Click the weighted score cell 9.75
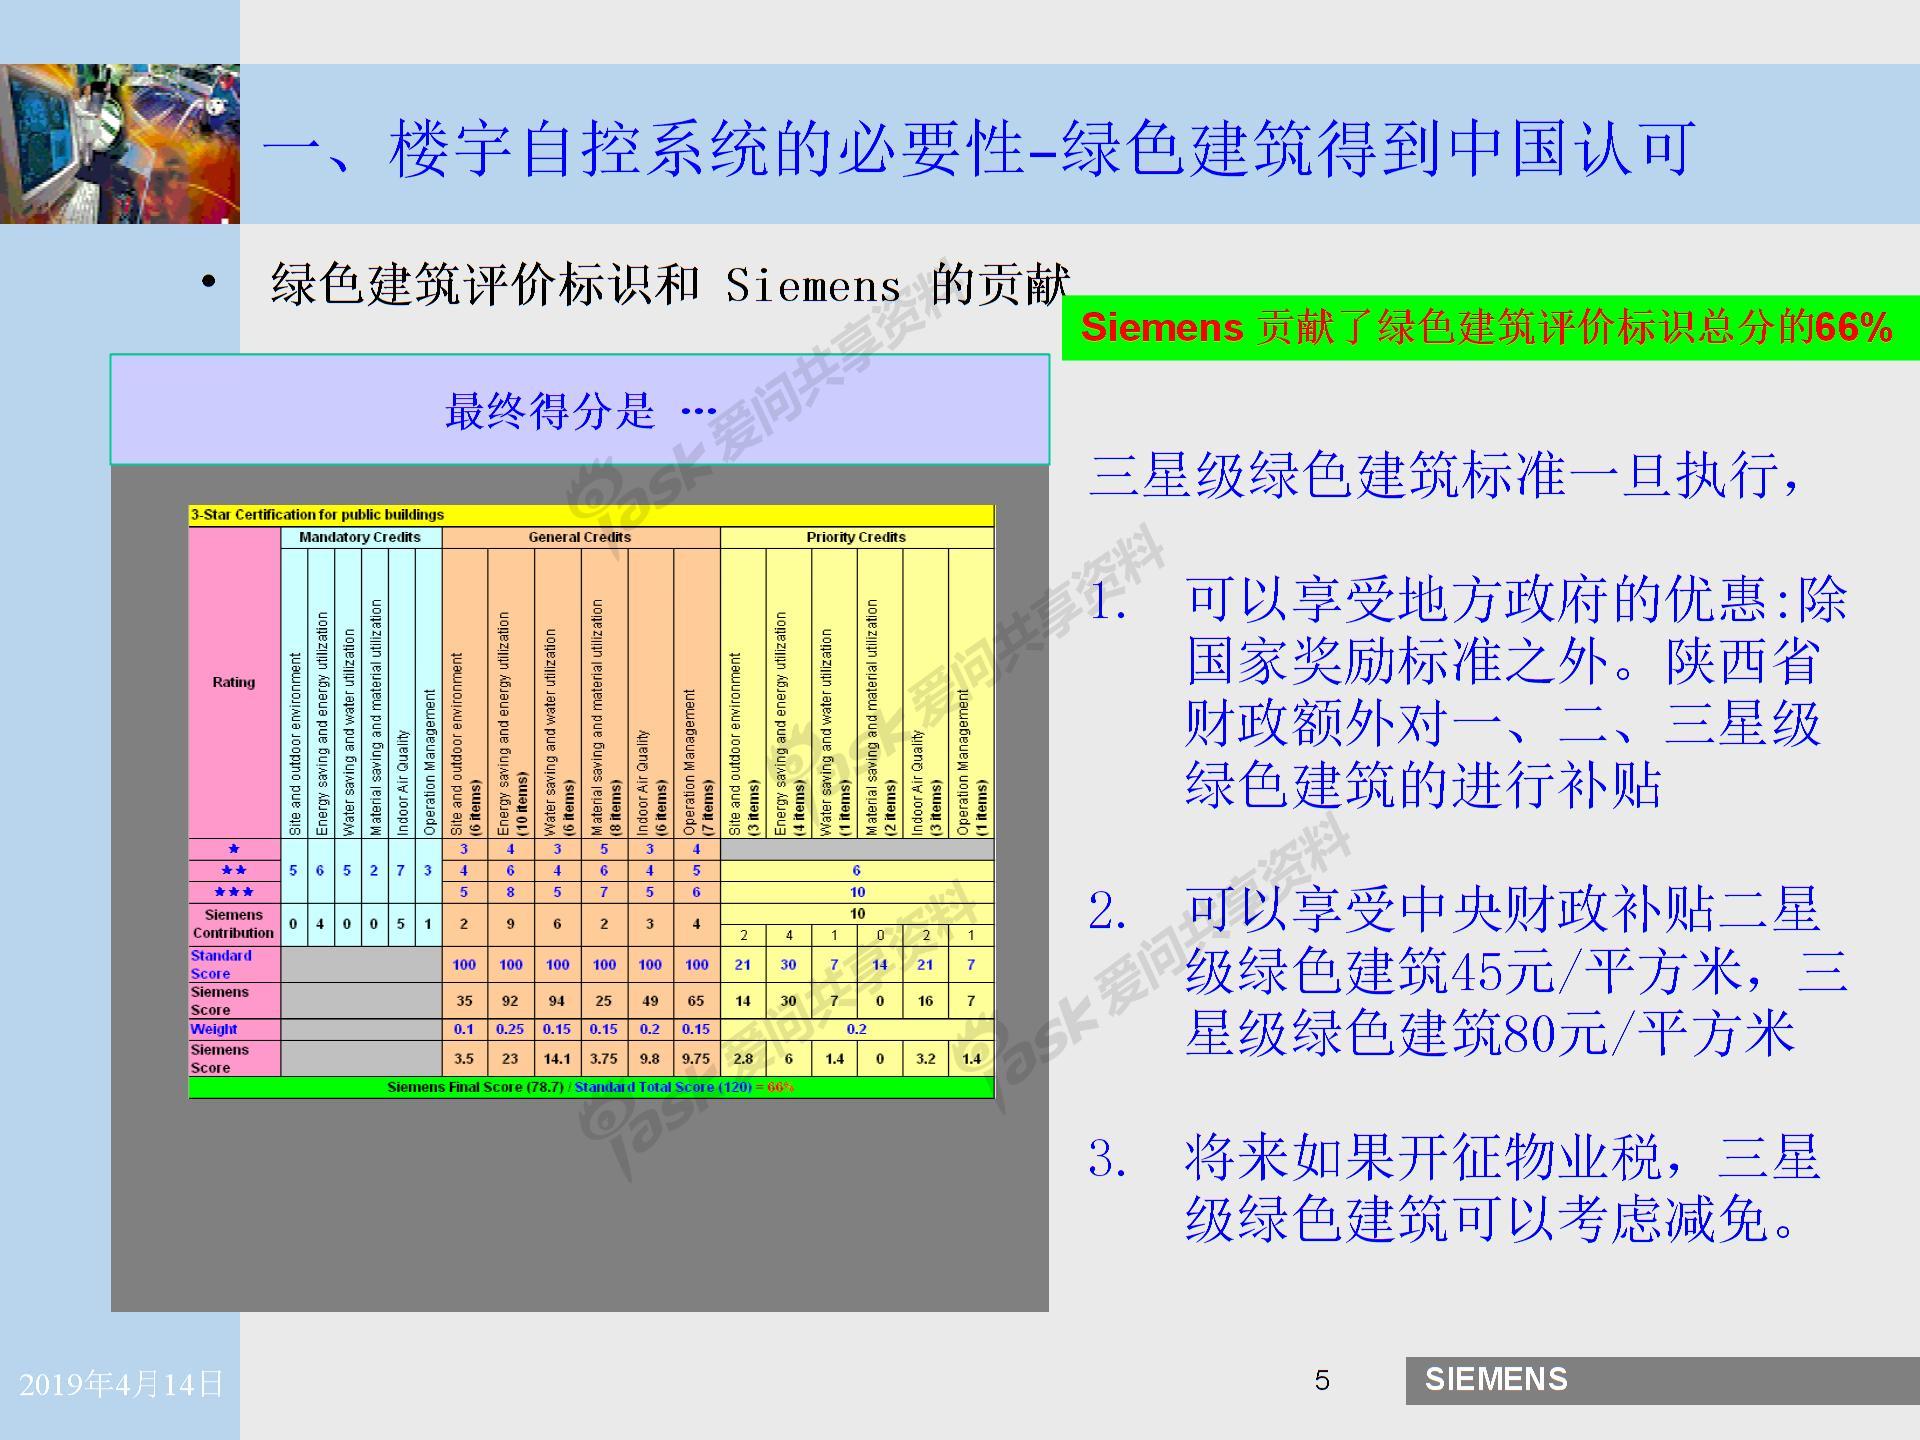The width and height of the screenshot is (1920, 1440). coord(697,1059)
